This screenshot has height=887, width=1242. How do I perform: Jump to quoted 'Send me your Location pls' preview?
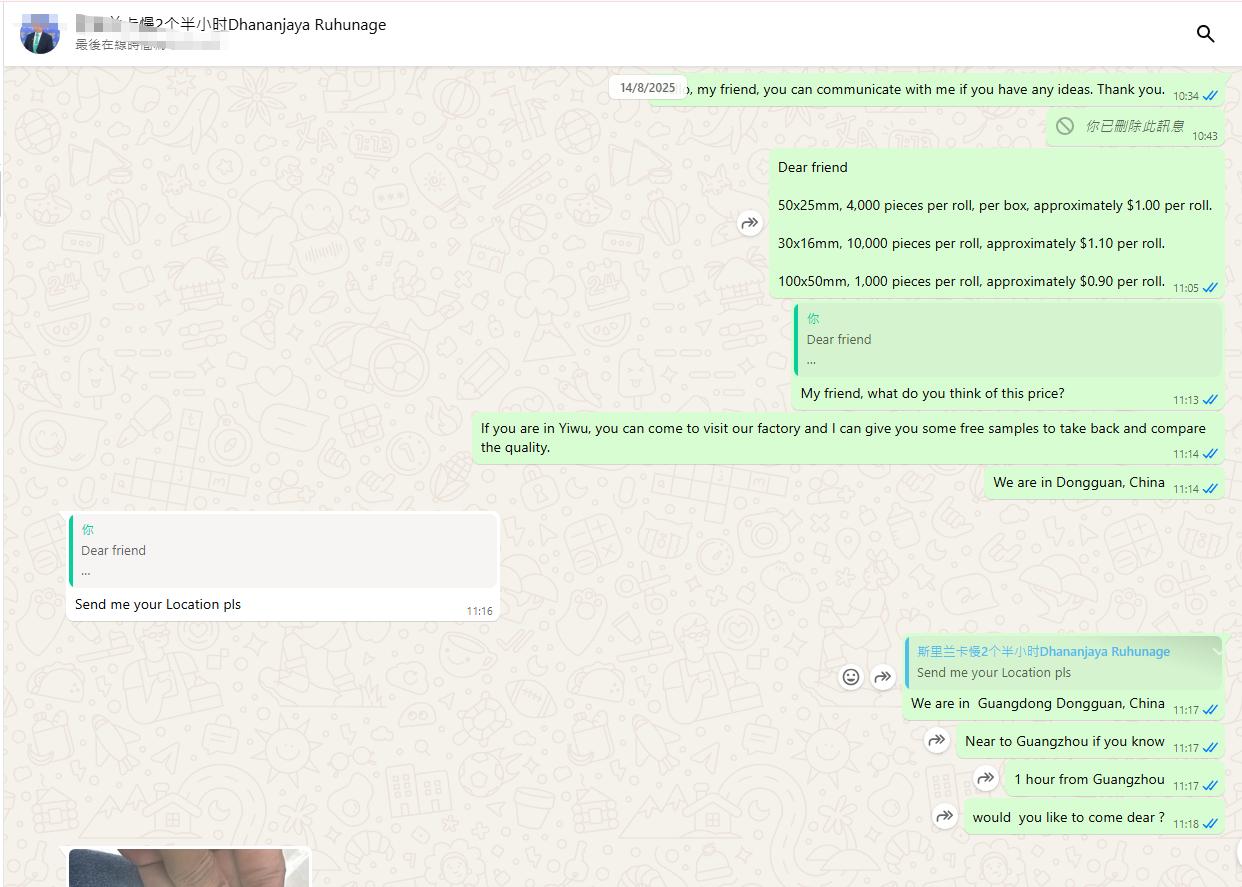(x=1062, y=662)
